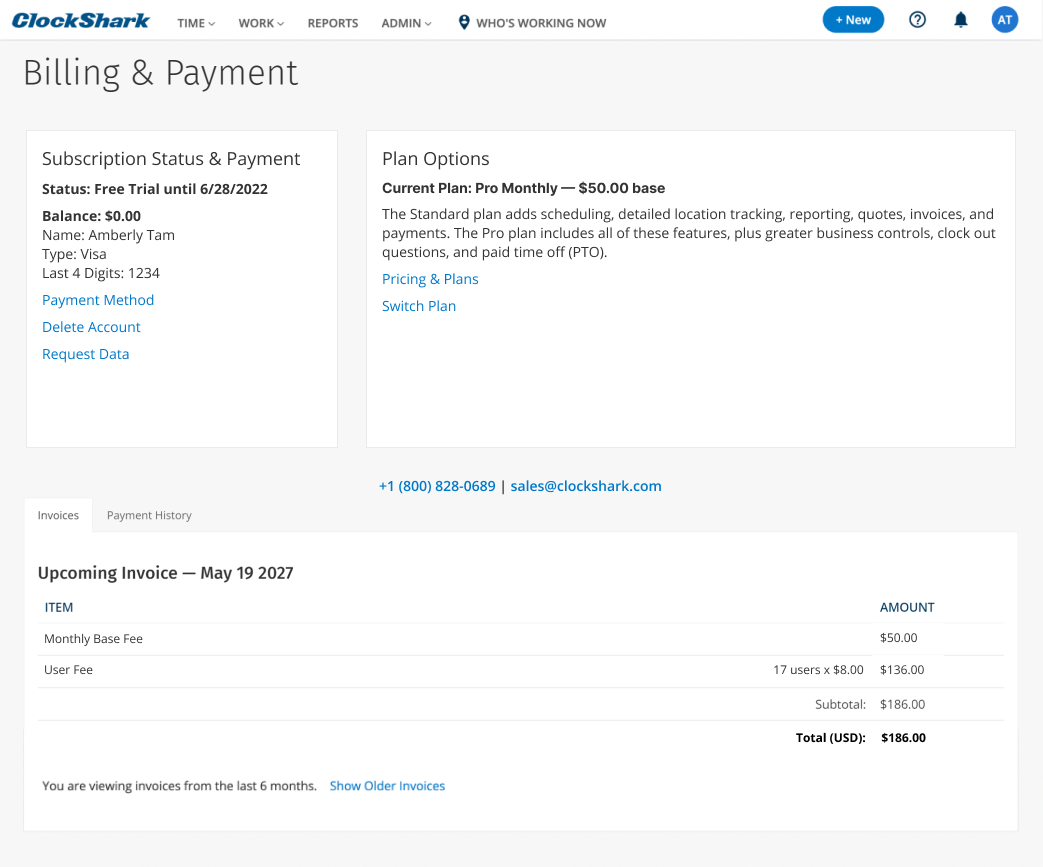Open the AT user avatar menu
The width and height of the screenshot is (1043, 867).
tap(1004, 20)
